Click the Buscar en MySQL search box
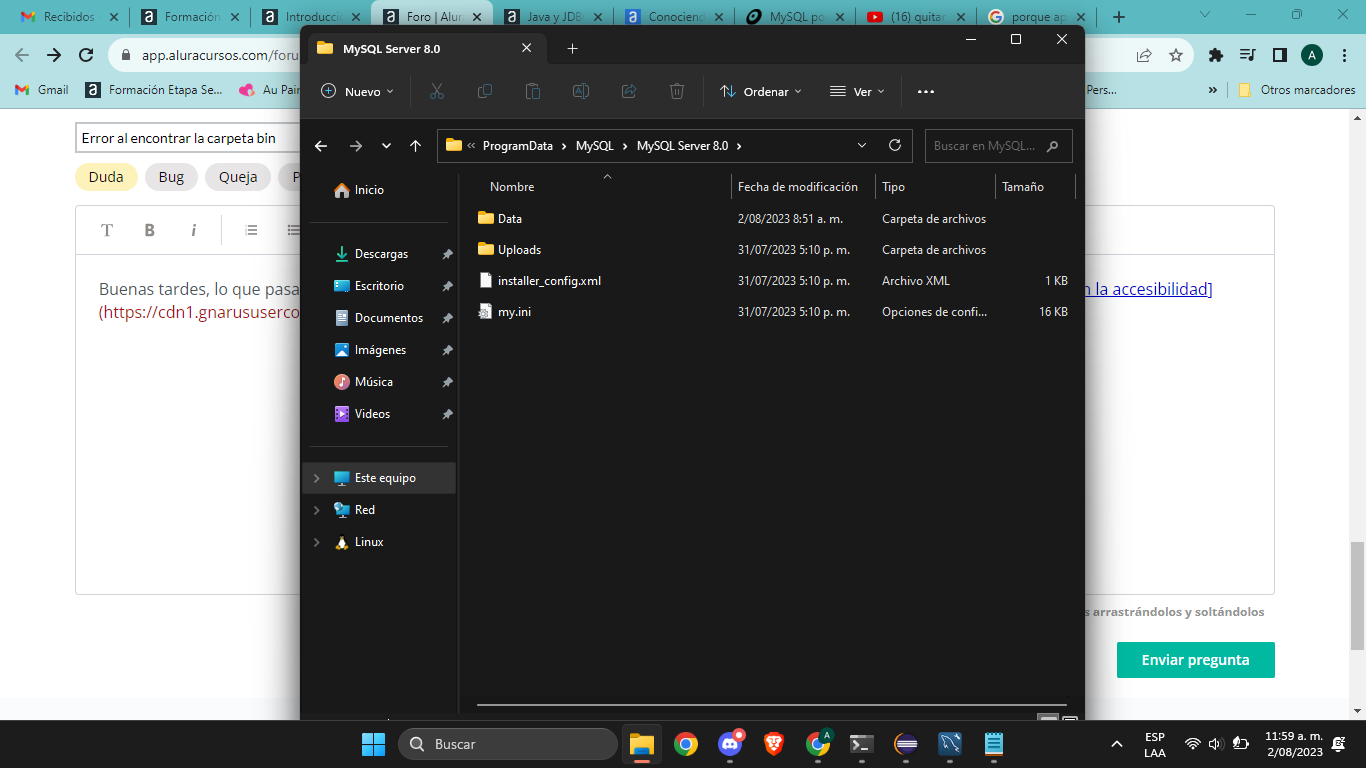1366x768 pixels. 998,146
